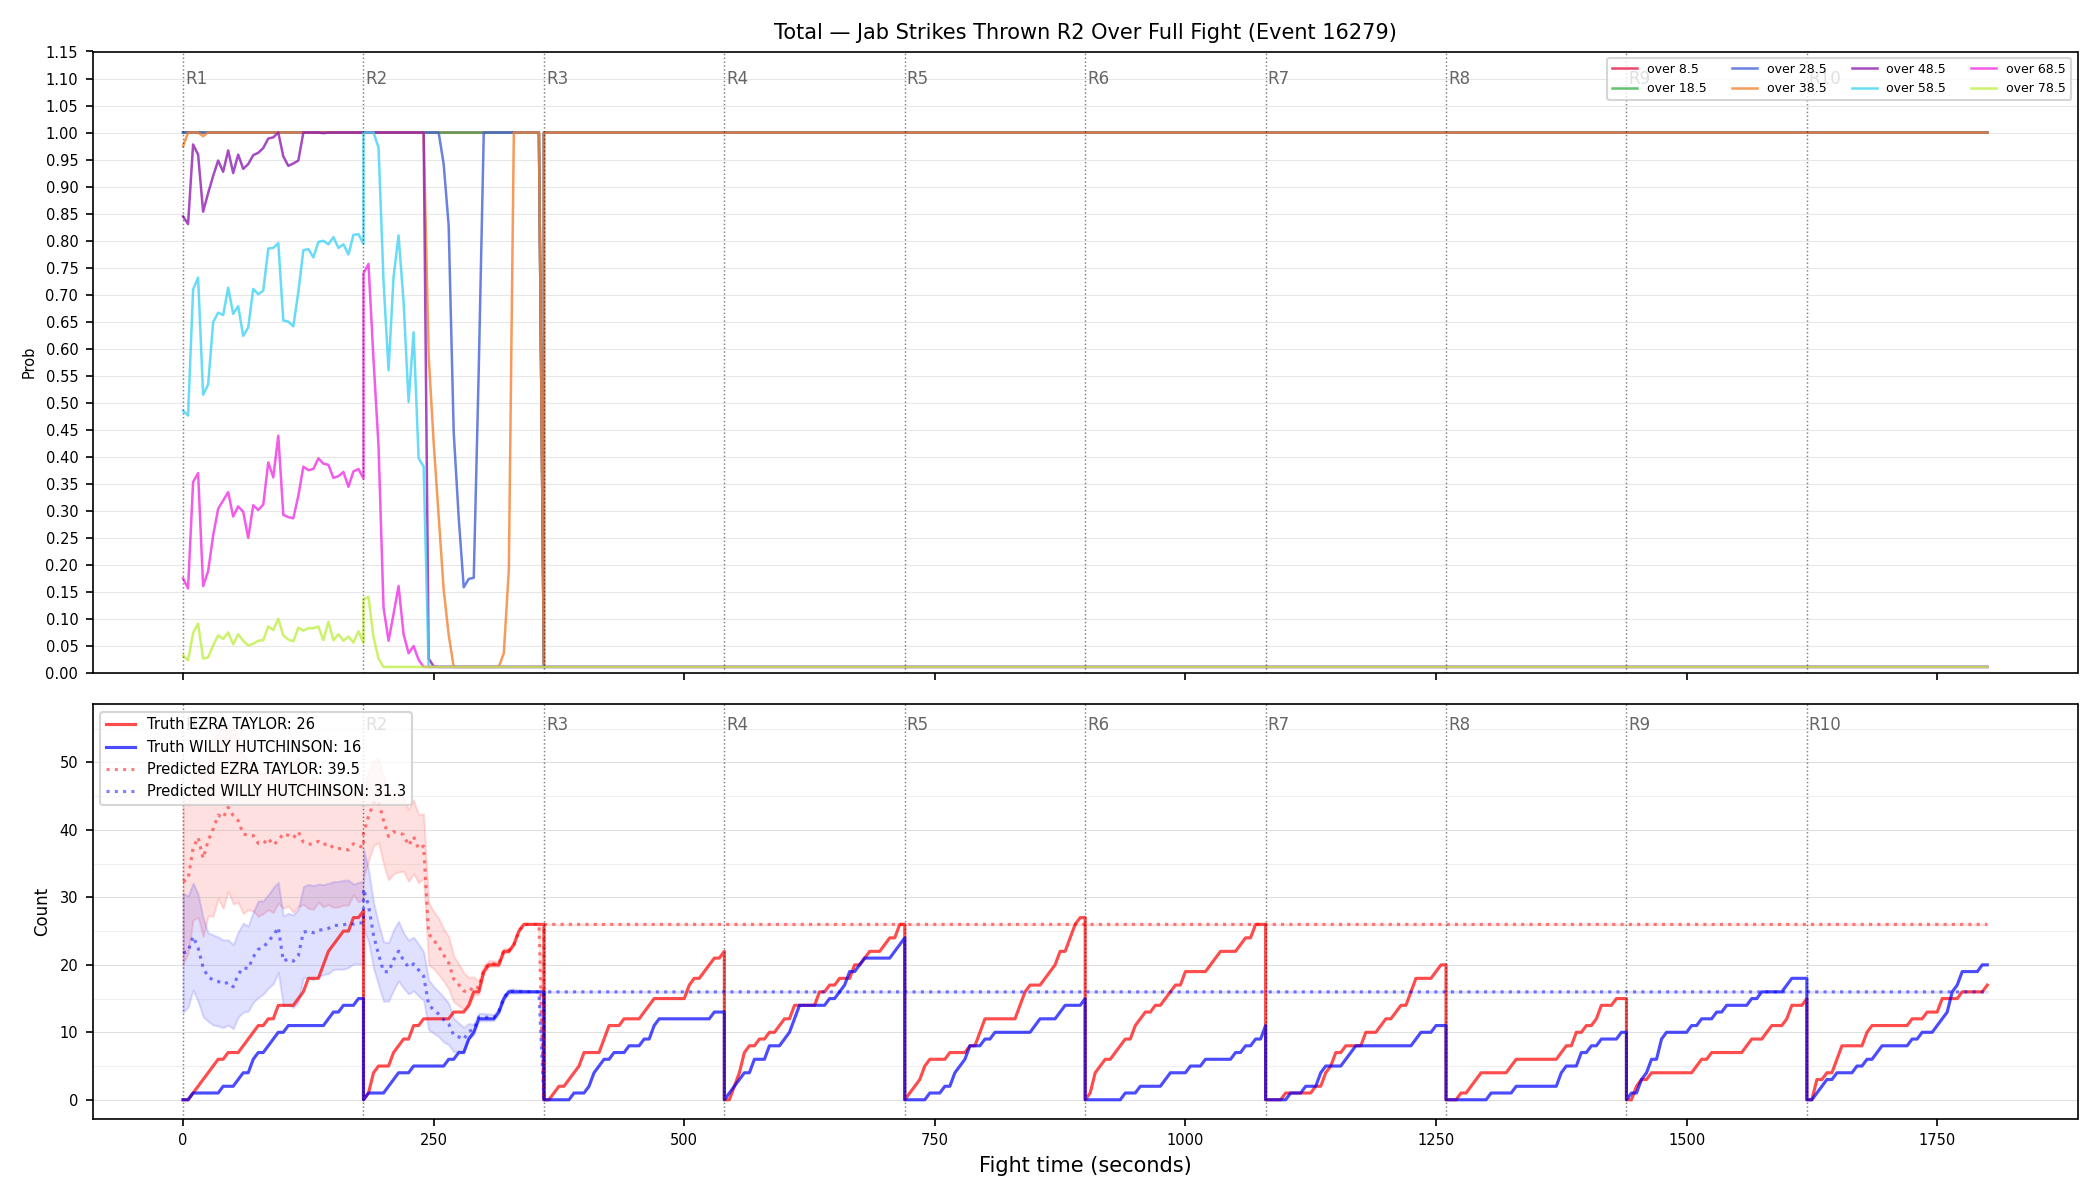Click the R1 round label in top chart
Viewport: 2100px width, 1200px height.
[196, 78]
